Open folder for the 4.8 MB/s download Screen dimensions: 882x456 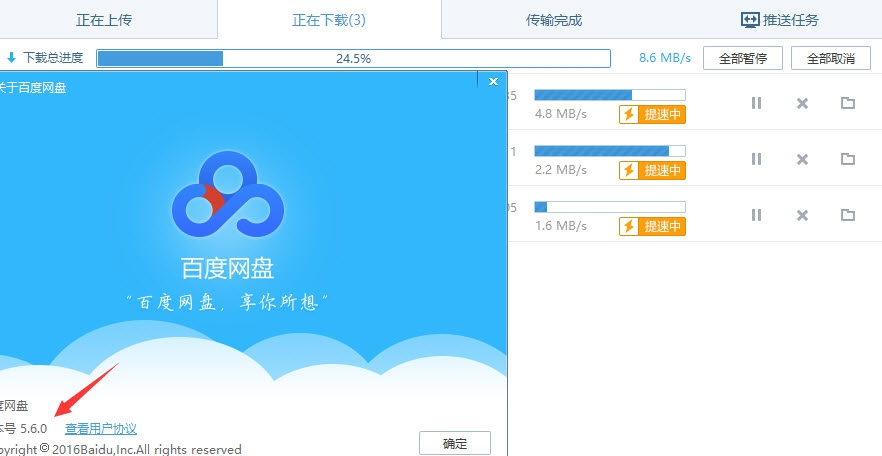[848, 103]
